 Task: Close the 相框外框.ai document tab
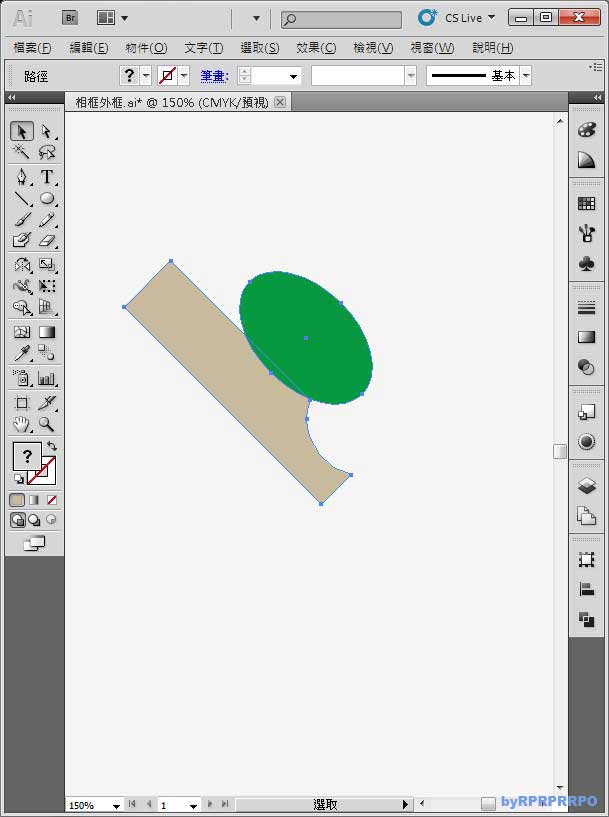(x=280, y=102)
